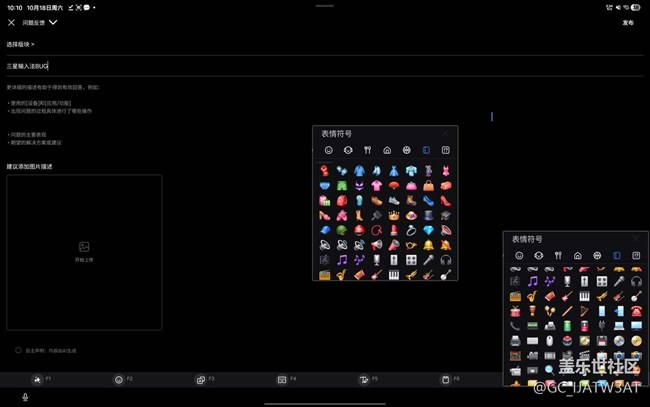
Task: Insert the blue diamond gem emoji
Action: tap(428, 229)
